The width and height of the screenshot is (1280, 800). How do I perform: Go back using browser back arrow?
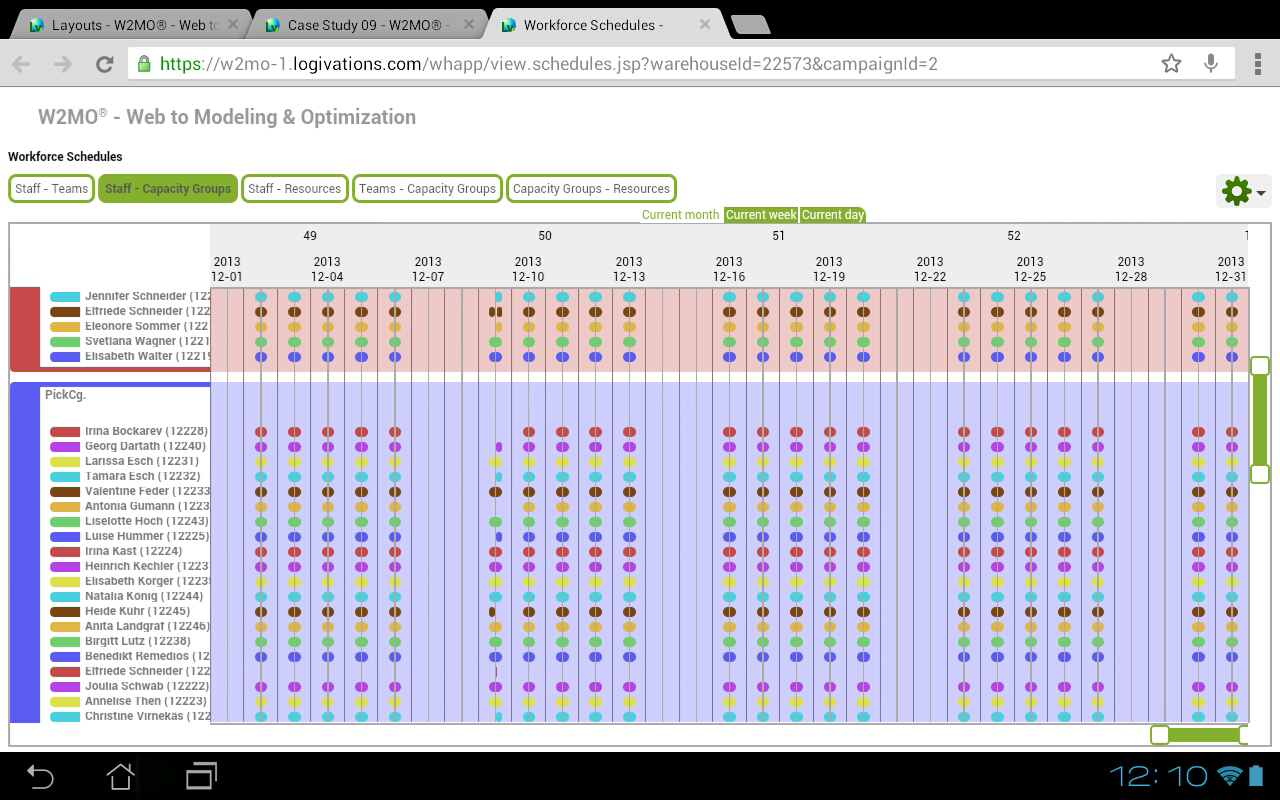22,64
